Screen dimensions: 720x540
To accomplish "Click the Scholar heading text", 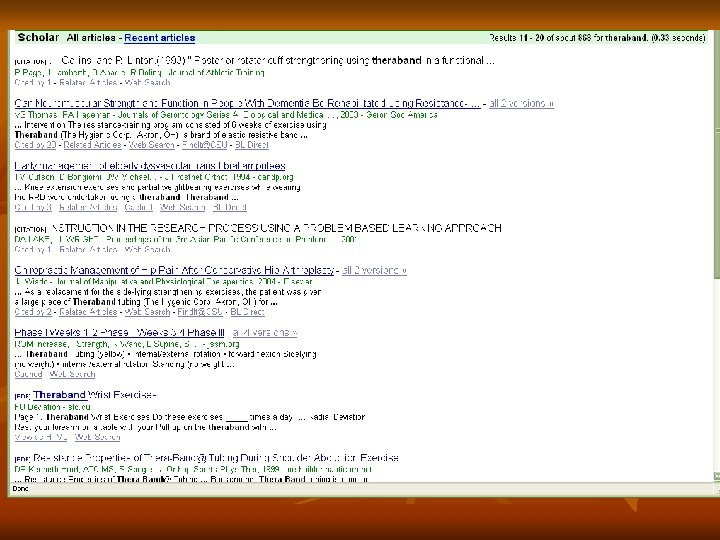I will pos(38,38).
